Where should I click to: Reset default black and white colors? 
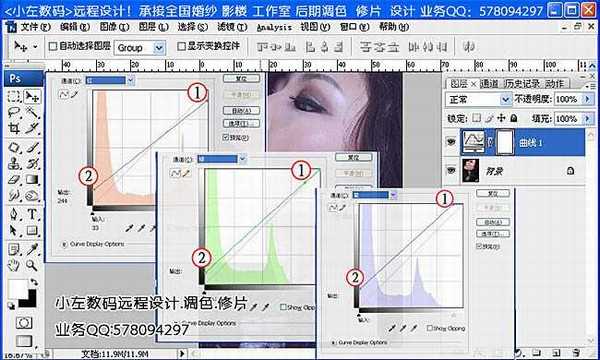(11, 306)
